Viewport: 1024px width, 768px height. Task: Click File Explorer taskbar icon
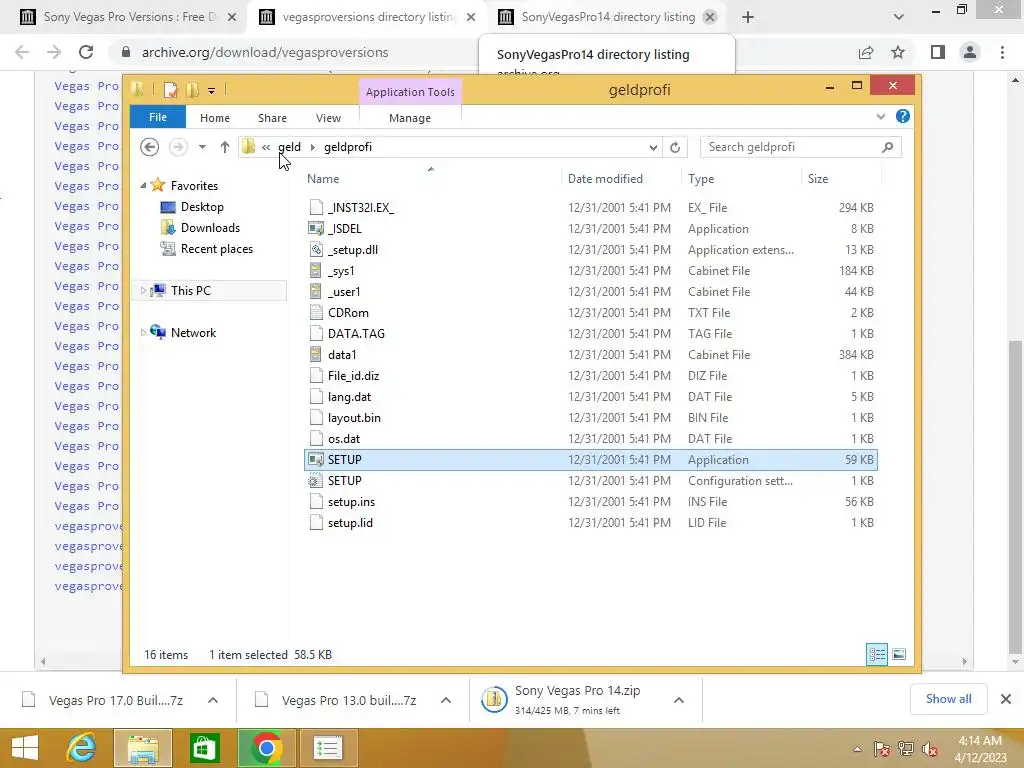[x=143, y=748]
